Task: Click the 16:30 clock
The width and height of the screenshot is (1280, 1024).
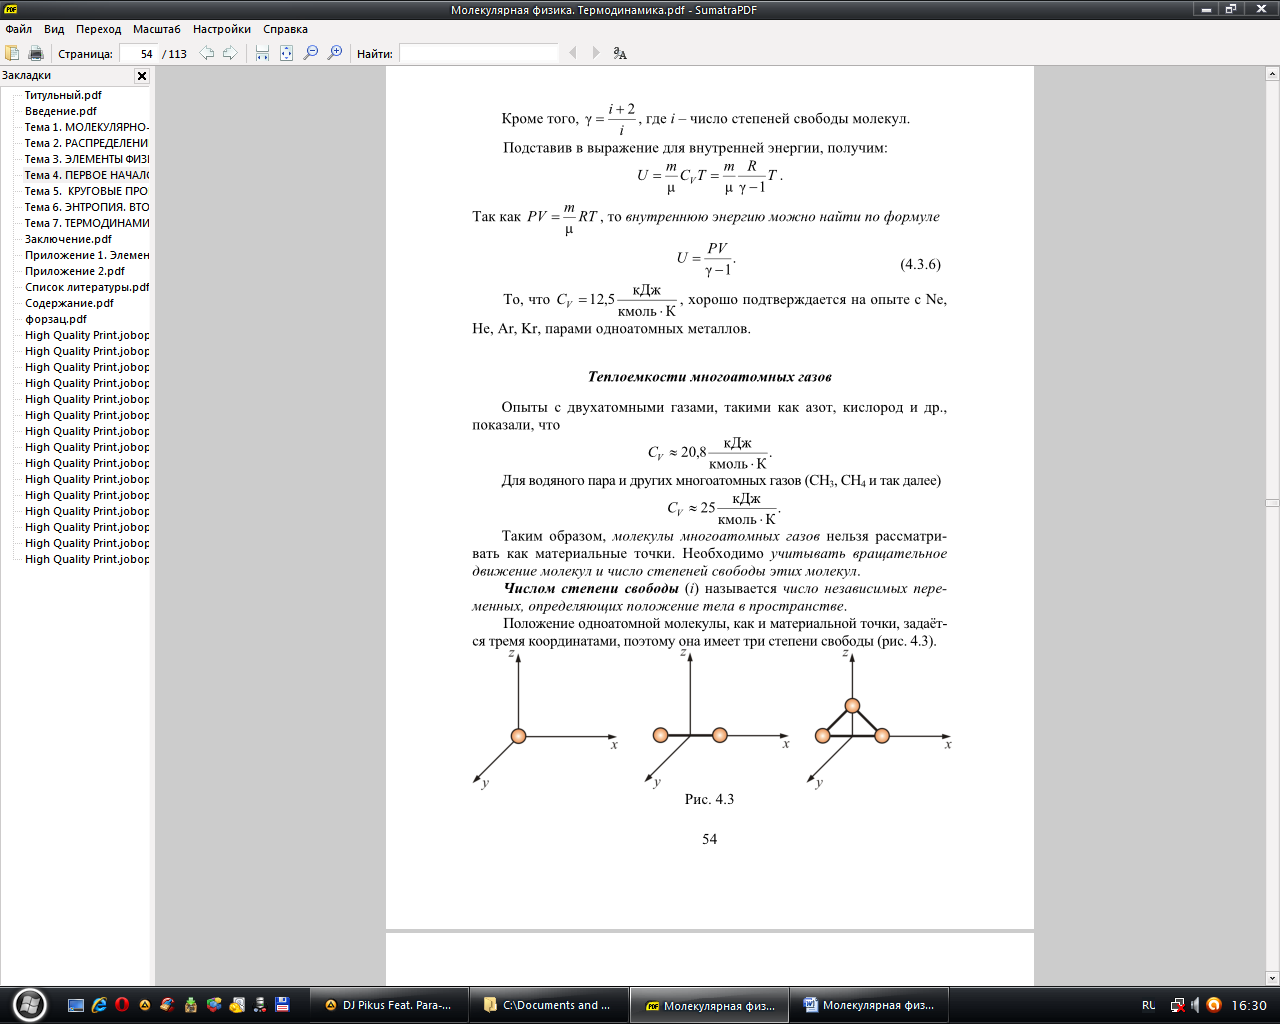Action: tap(1249, 1005)
